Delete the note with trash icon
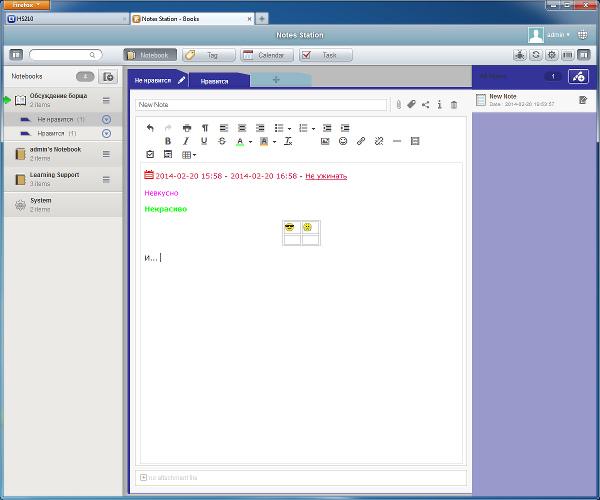Screen dimensions: 600x500 pos(454,104)
